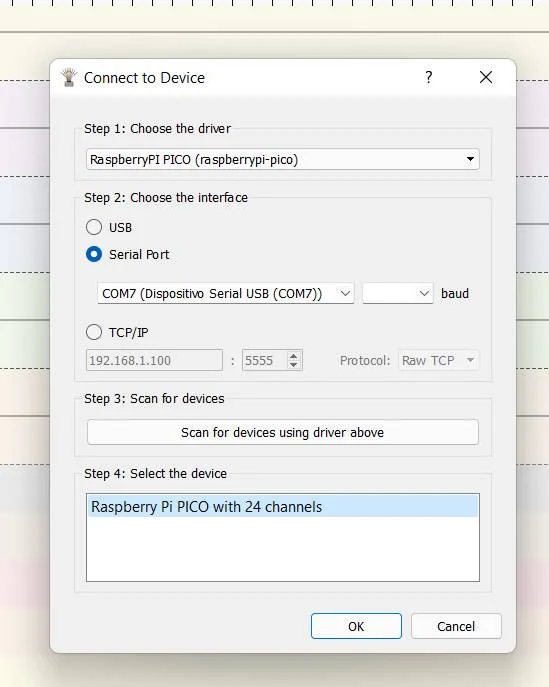Click the OK button

pyautogui.click(x=356, y=626)
